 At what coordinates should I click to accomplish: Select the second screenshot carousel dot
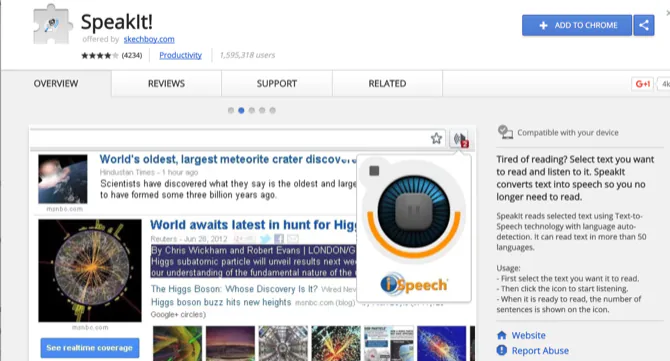point(241,111)
